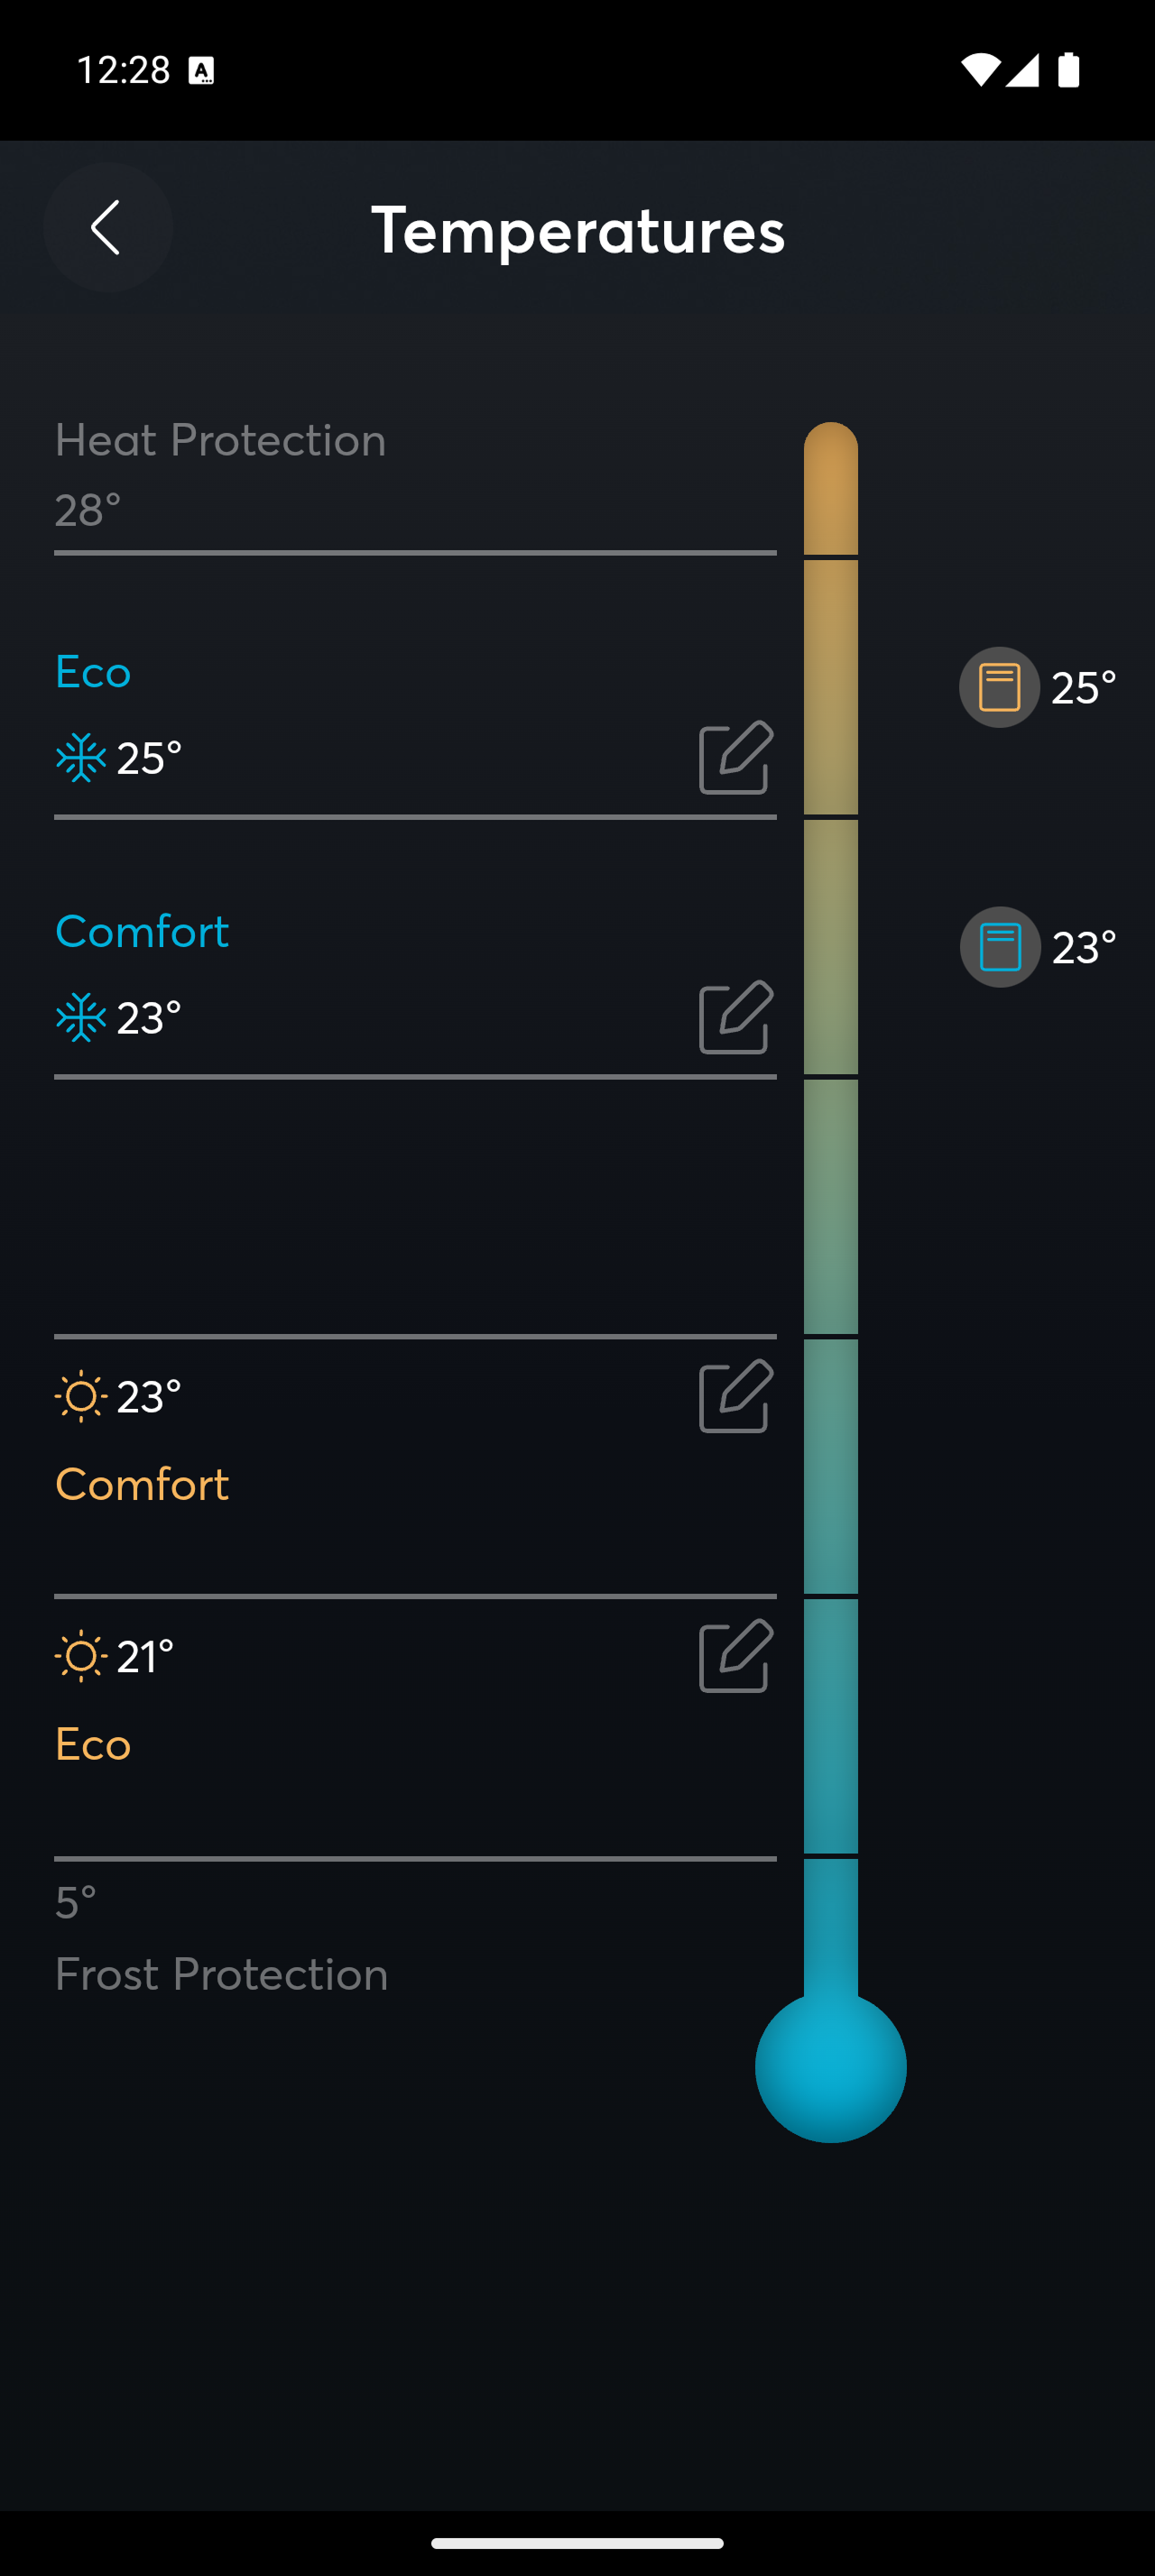Tap the thermometer bulb at the bottom
The width and height of the screenshot is (1155, 2576).
pos(831,2067)
